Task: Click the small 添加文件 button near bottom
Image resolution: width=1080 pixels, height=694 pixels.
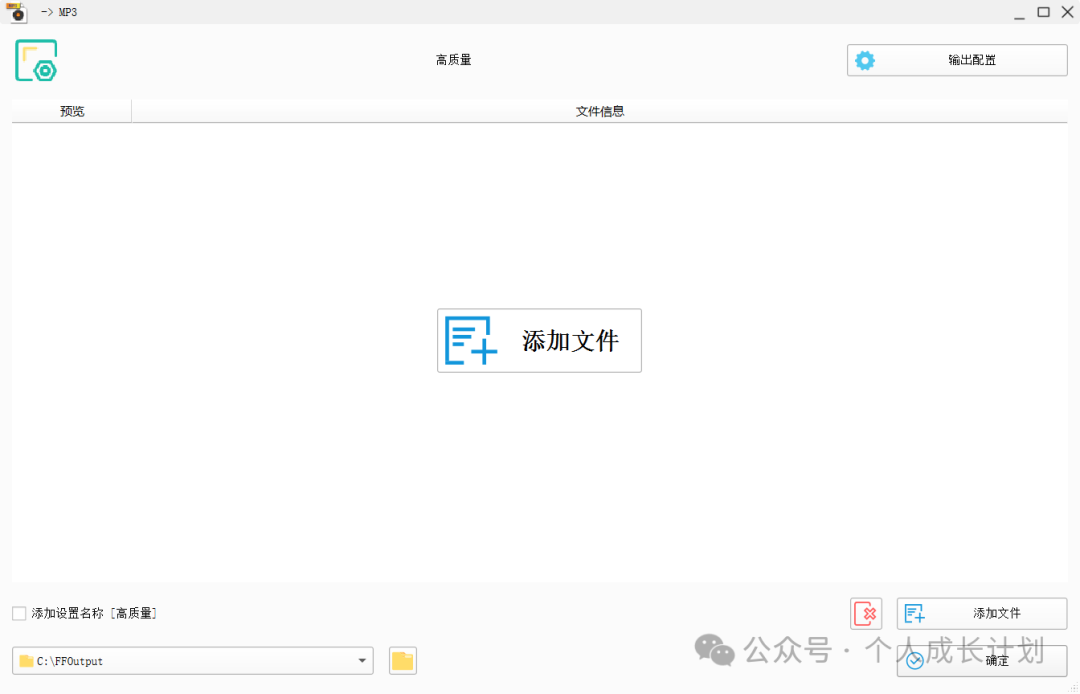Action: (982, 613)
